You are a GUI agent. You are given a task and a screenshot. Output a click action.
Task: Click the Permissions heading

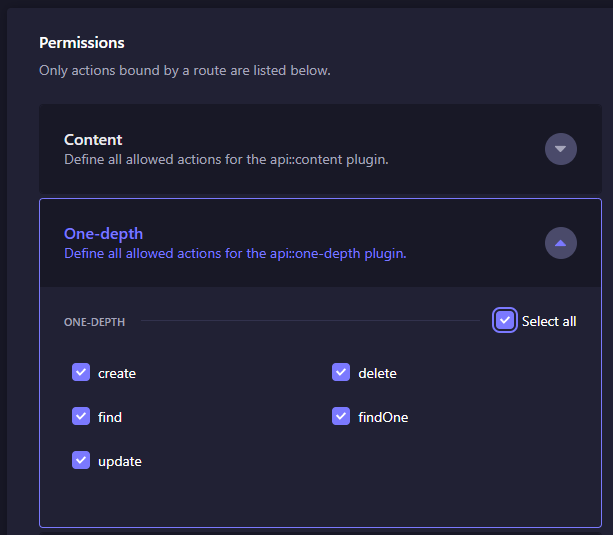[x=82, y=43]
